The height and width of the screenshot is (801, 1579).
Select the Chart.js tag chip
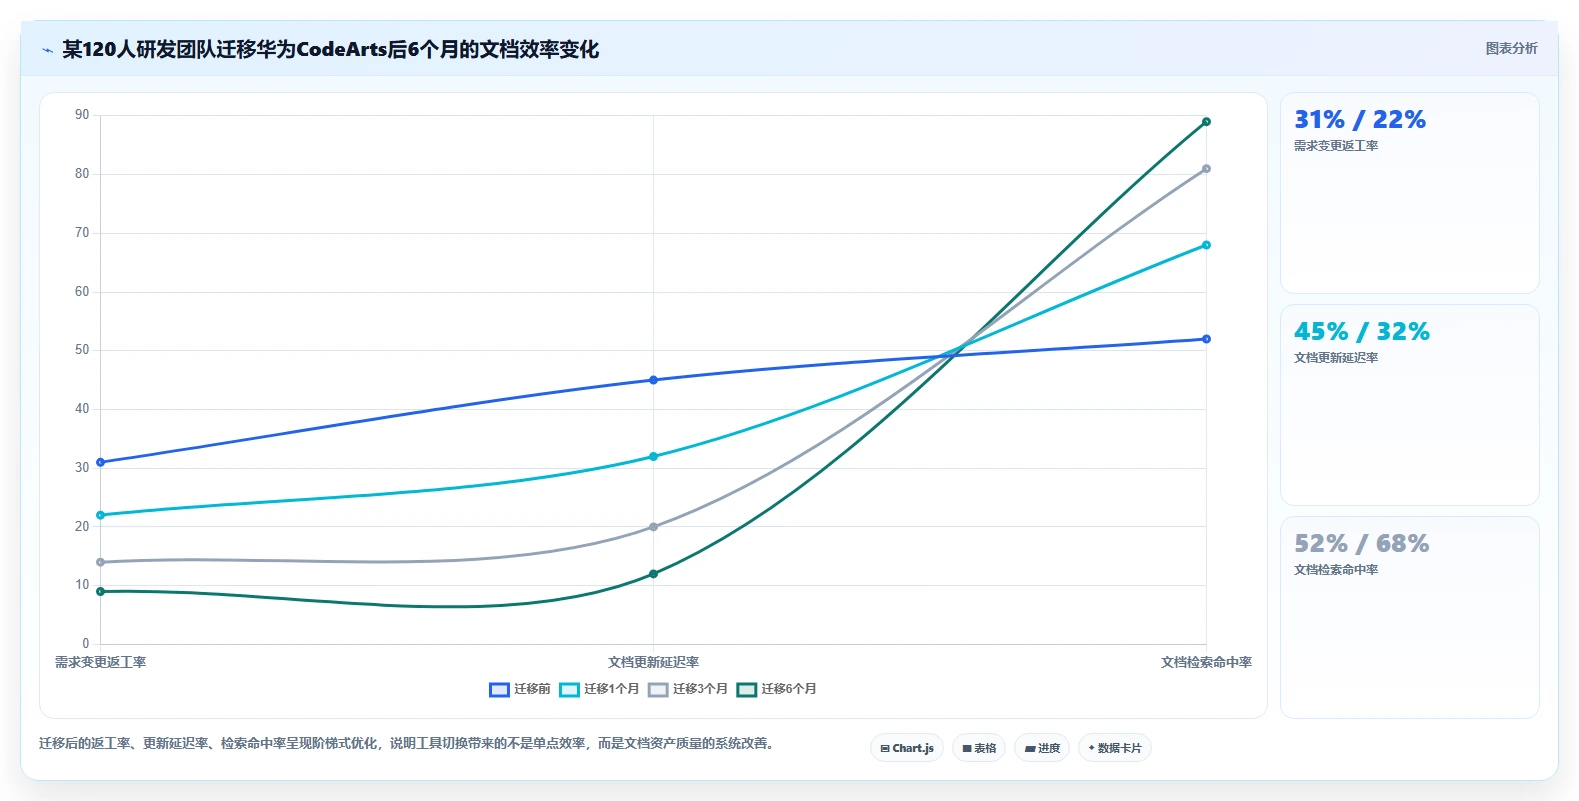tap(907, 748)
